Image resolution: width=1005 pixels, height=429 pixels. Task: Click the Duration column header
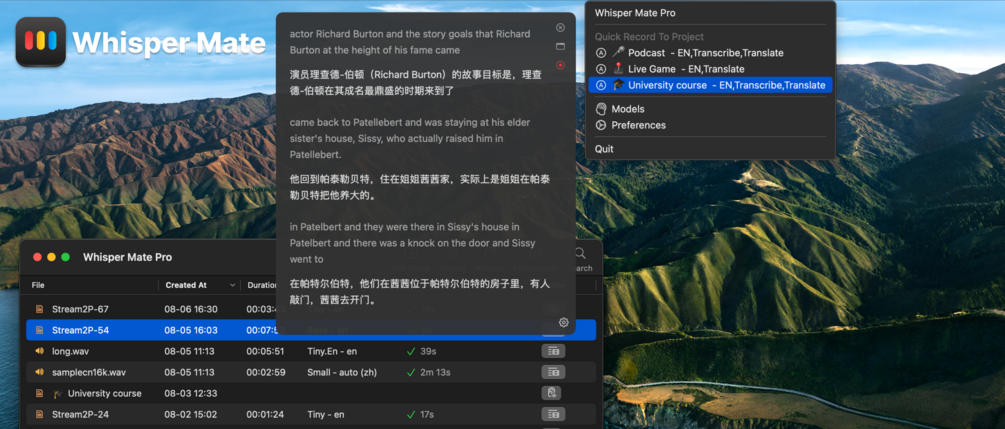262,285
